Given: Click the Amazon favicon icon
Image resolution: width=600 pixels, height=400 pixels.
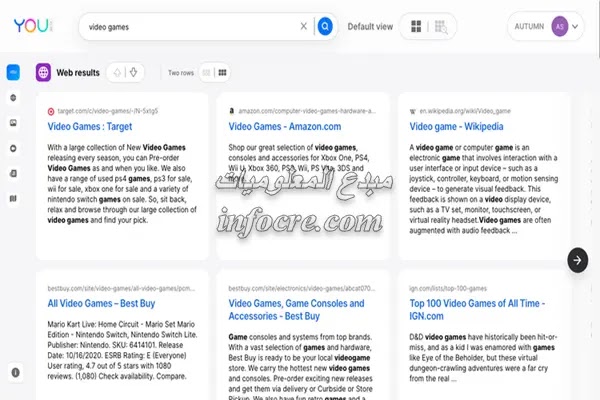Looking at the screenshot, I should 232,111.
